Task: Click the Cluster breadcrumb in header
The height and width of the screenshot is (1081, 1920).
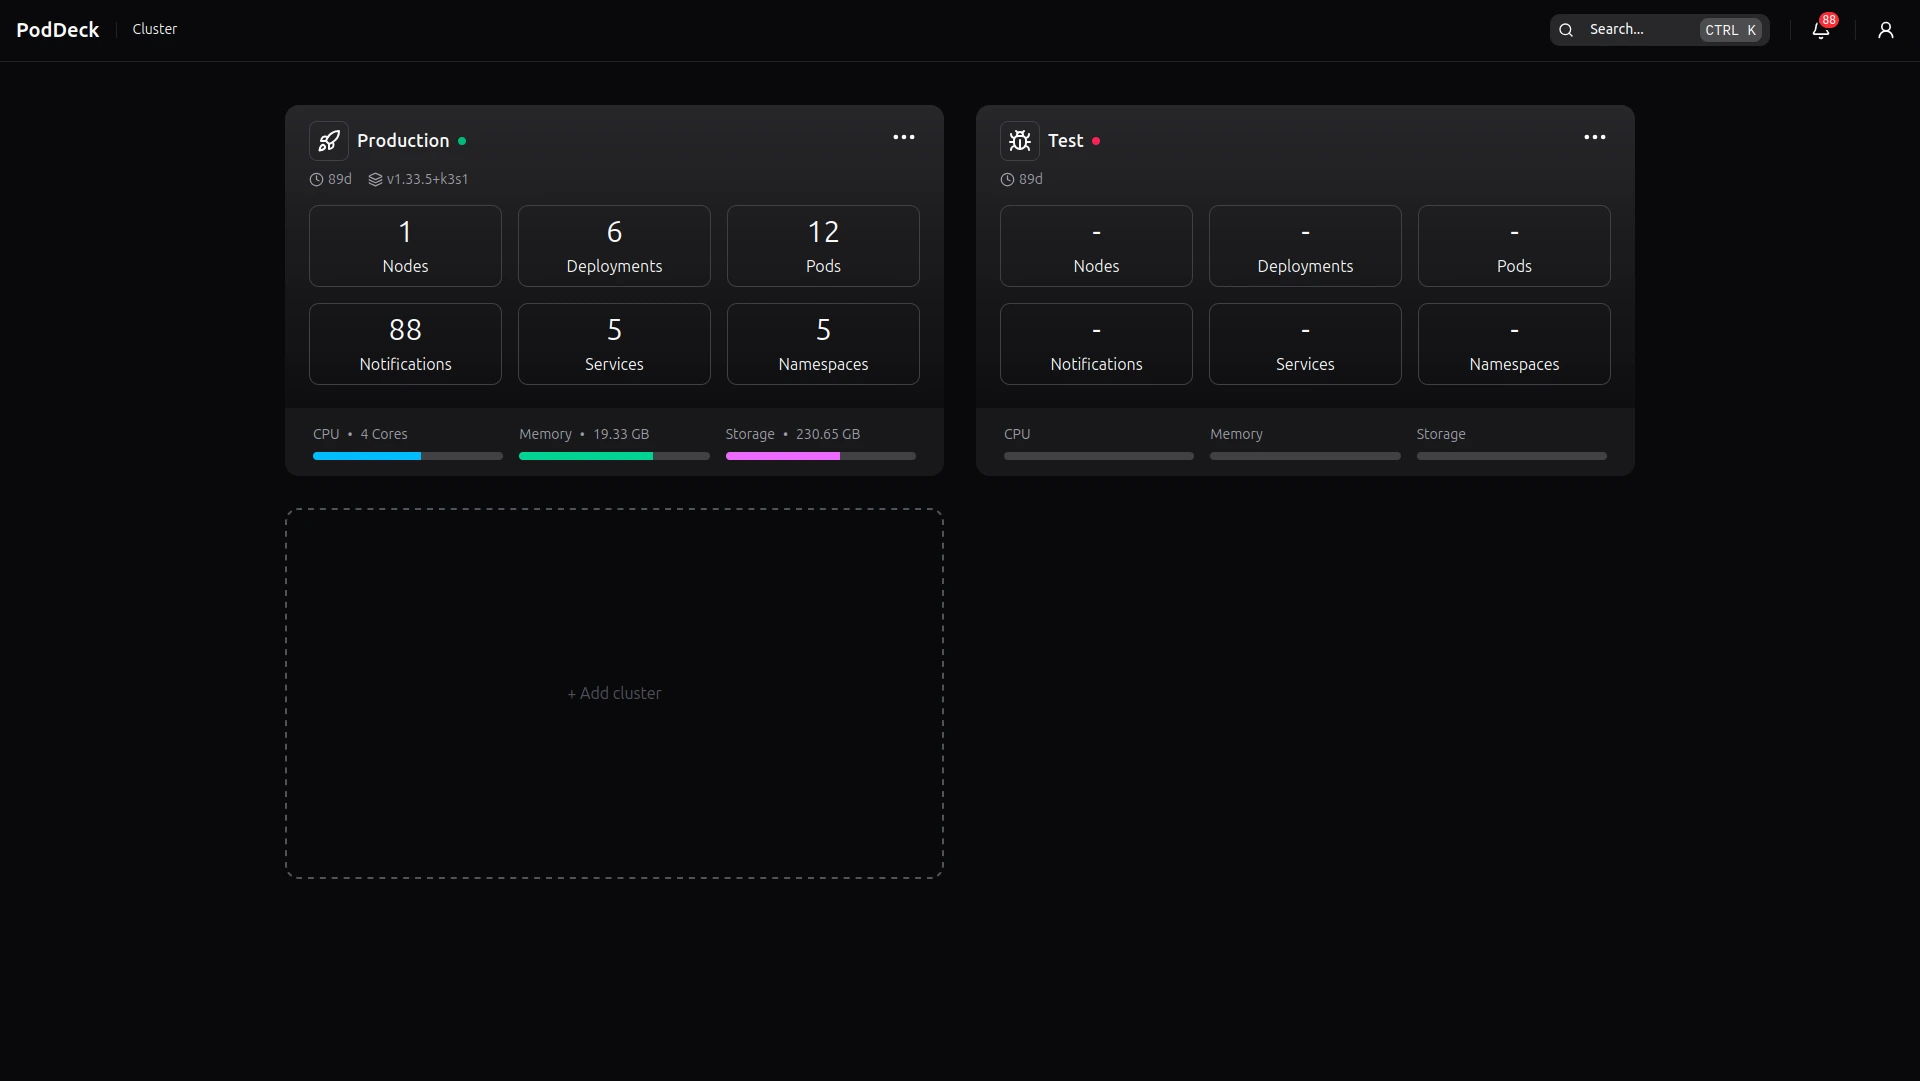Action: pos(154,29)
